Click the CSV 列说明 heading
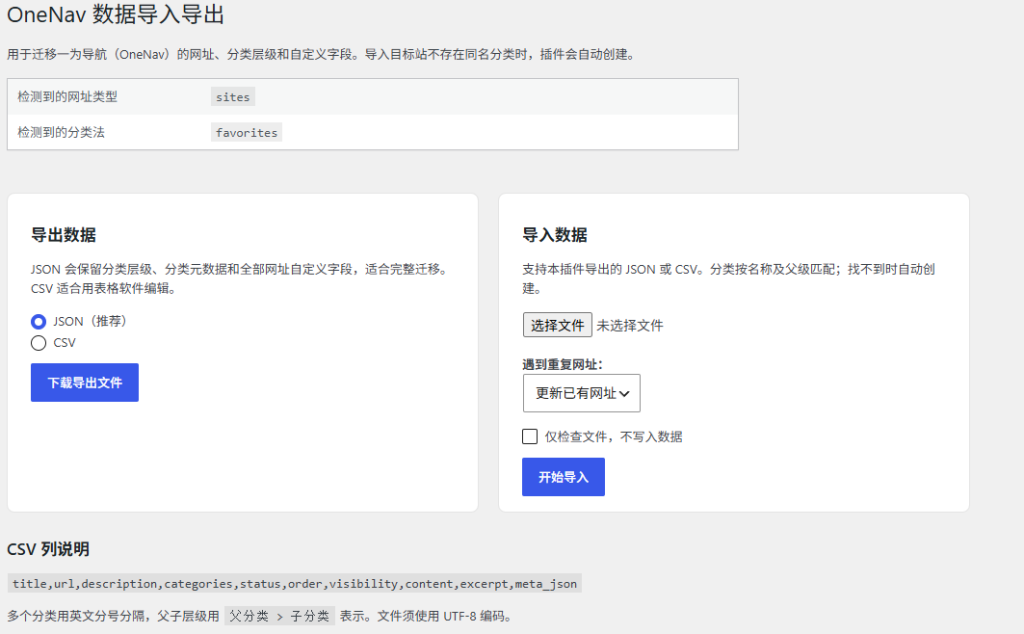 click(x=48, y=549)
